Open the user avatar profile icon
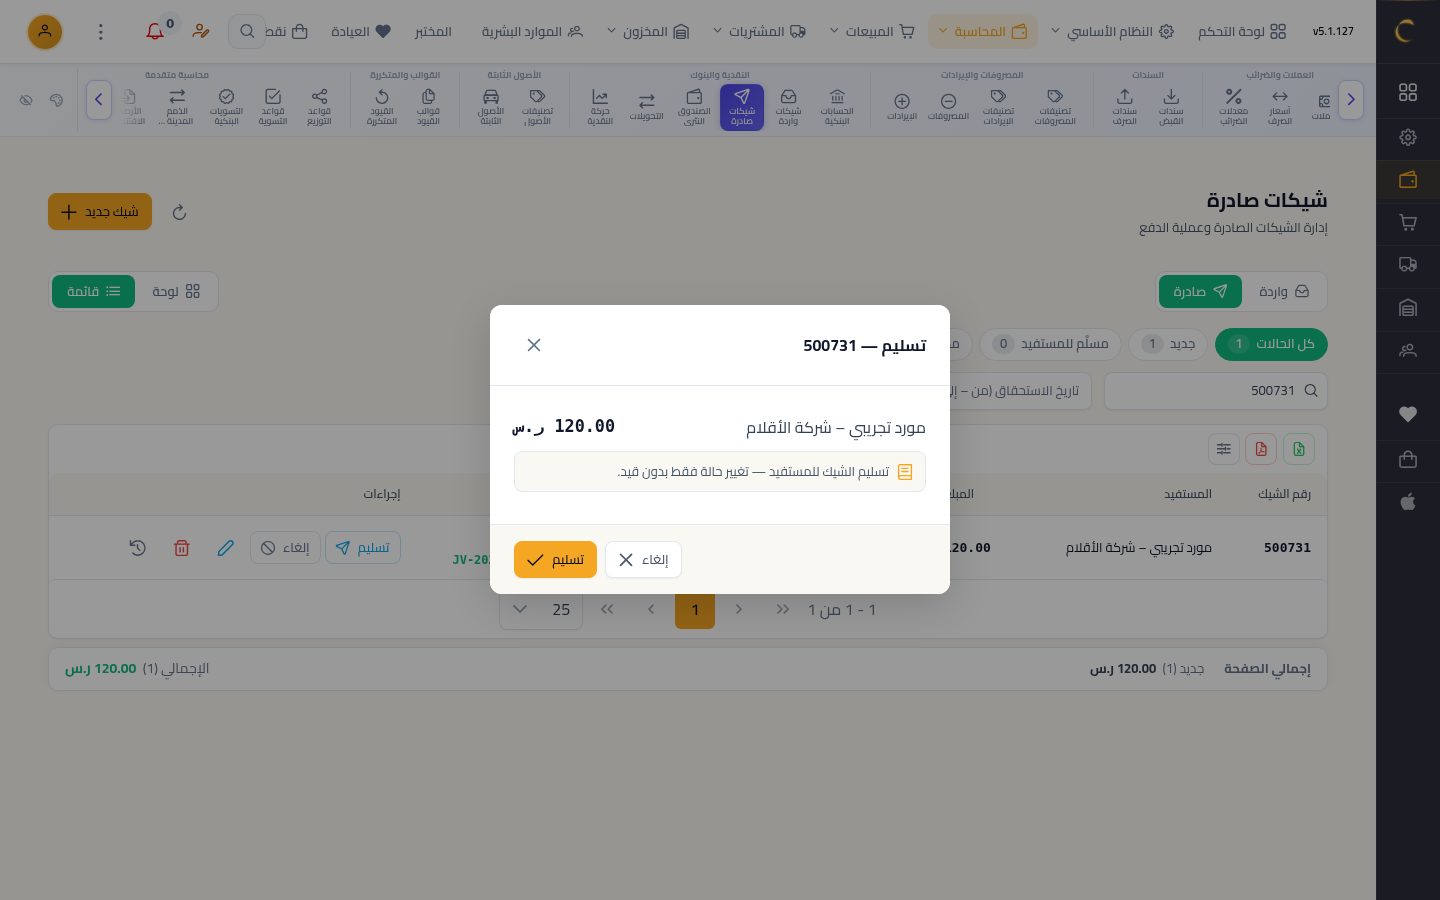The width and height of the screenshot is (1440, 900). 45,32
